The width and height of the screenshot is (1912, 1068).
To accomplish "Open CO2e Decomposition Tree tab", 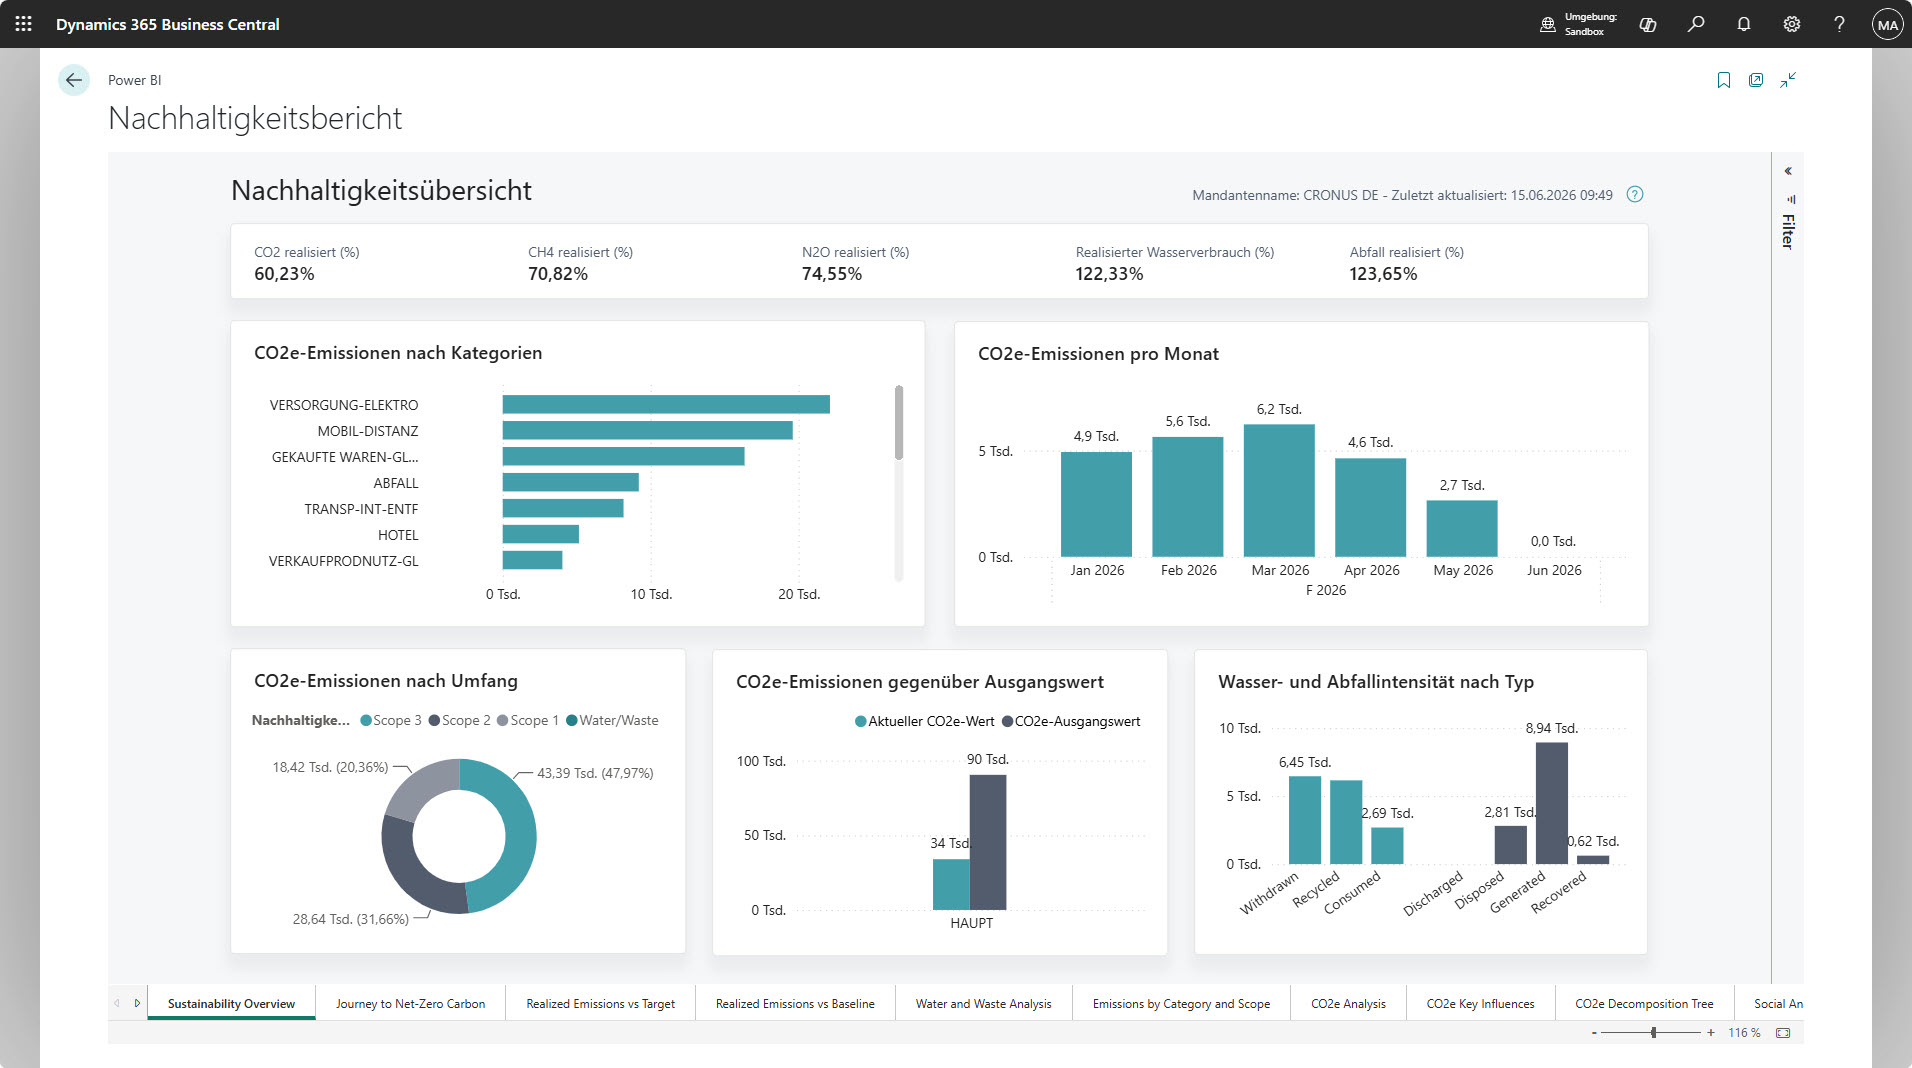I will tap(1644, 1003).
